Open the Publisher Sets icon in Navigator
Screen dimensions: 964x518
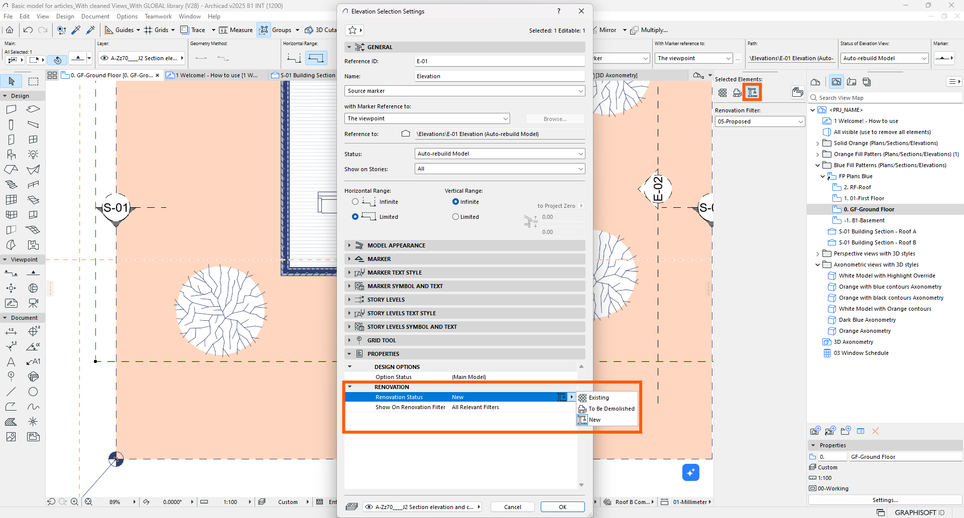click(867, 82)
